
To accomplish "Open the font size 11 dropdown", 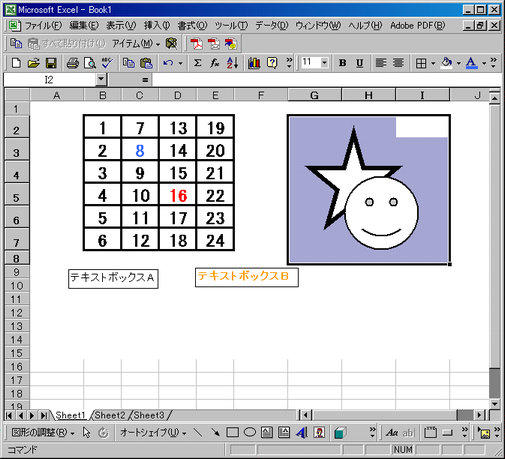I will pos(324,63).
